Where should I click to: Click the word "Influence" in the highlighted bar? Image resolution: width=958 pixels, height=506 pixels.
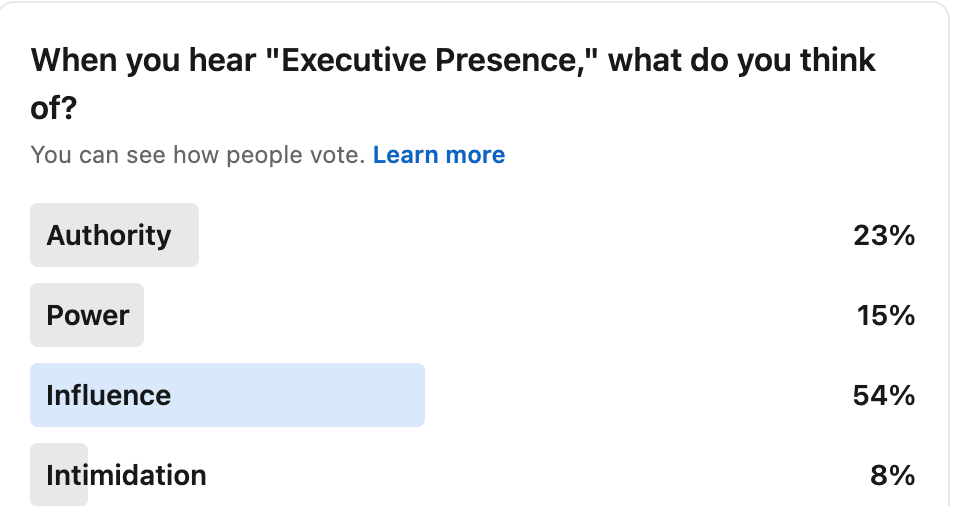pos(108,395)
